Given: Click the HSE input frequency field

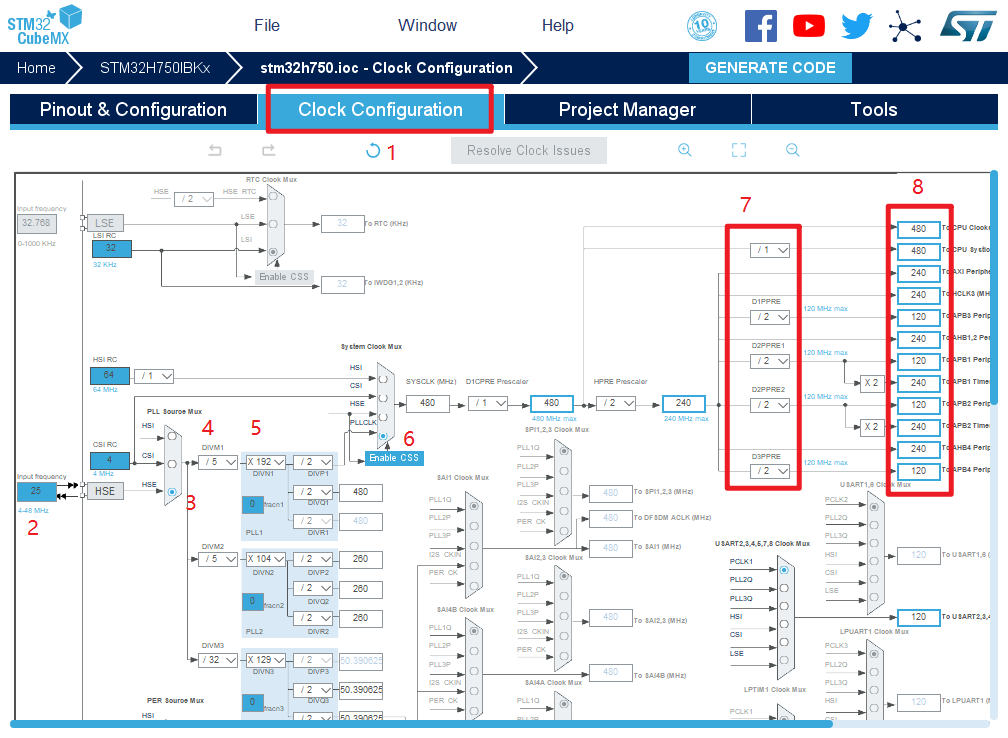Looking at the screenshot, I should (37, 491).
